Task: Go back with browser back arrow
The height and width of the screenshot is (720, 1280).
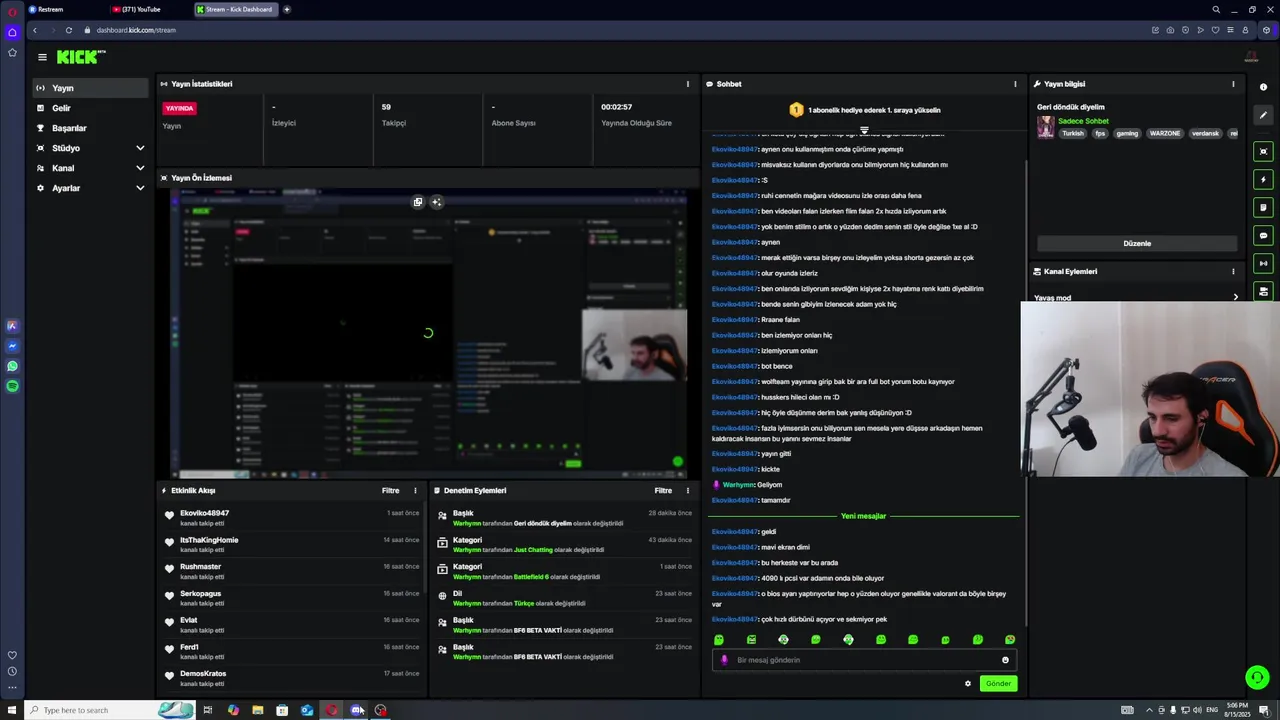Action: pyautogui.click(x=35, y=30)
